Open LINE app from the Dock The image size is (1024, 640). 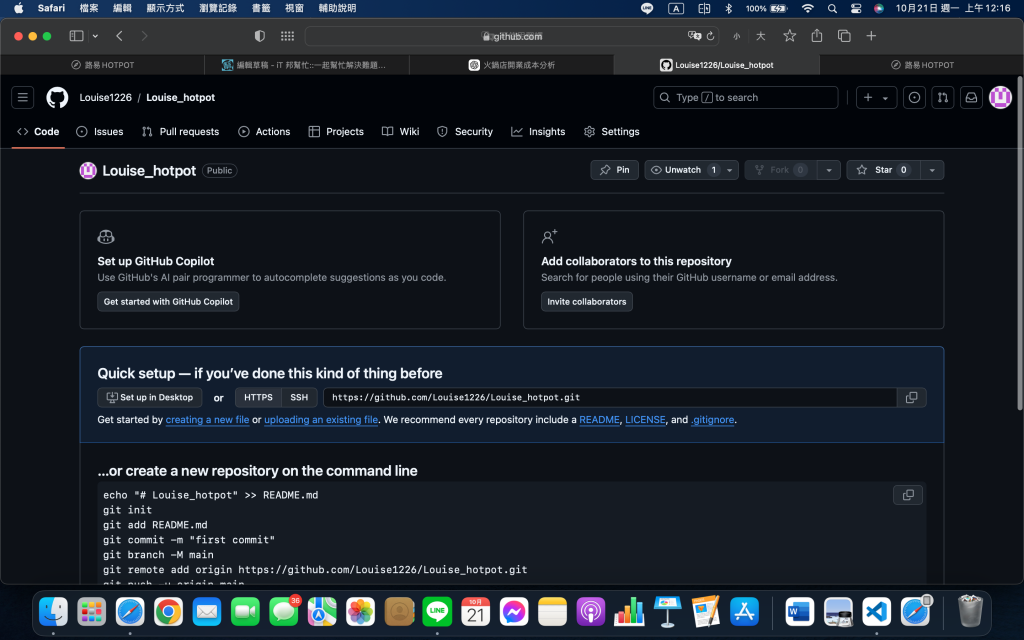tap(437, 613)
